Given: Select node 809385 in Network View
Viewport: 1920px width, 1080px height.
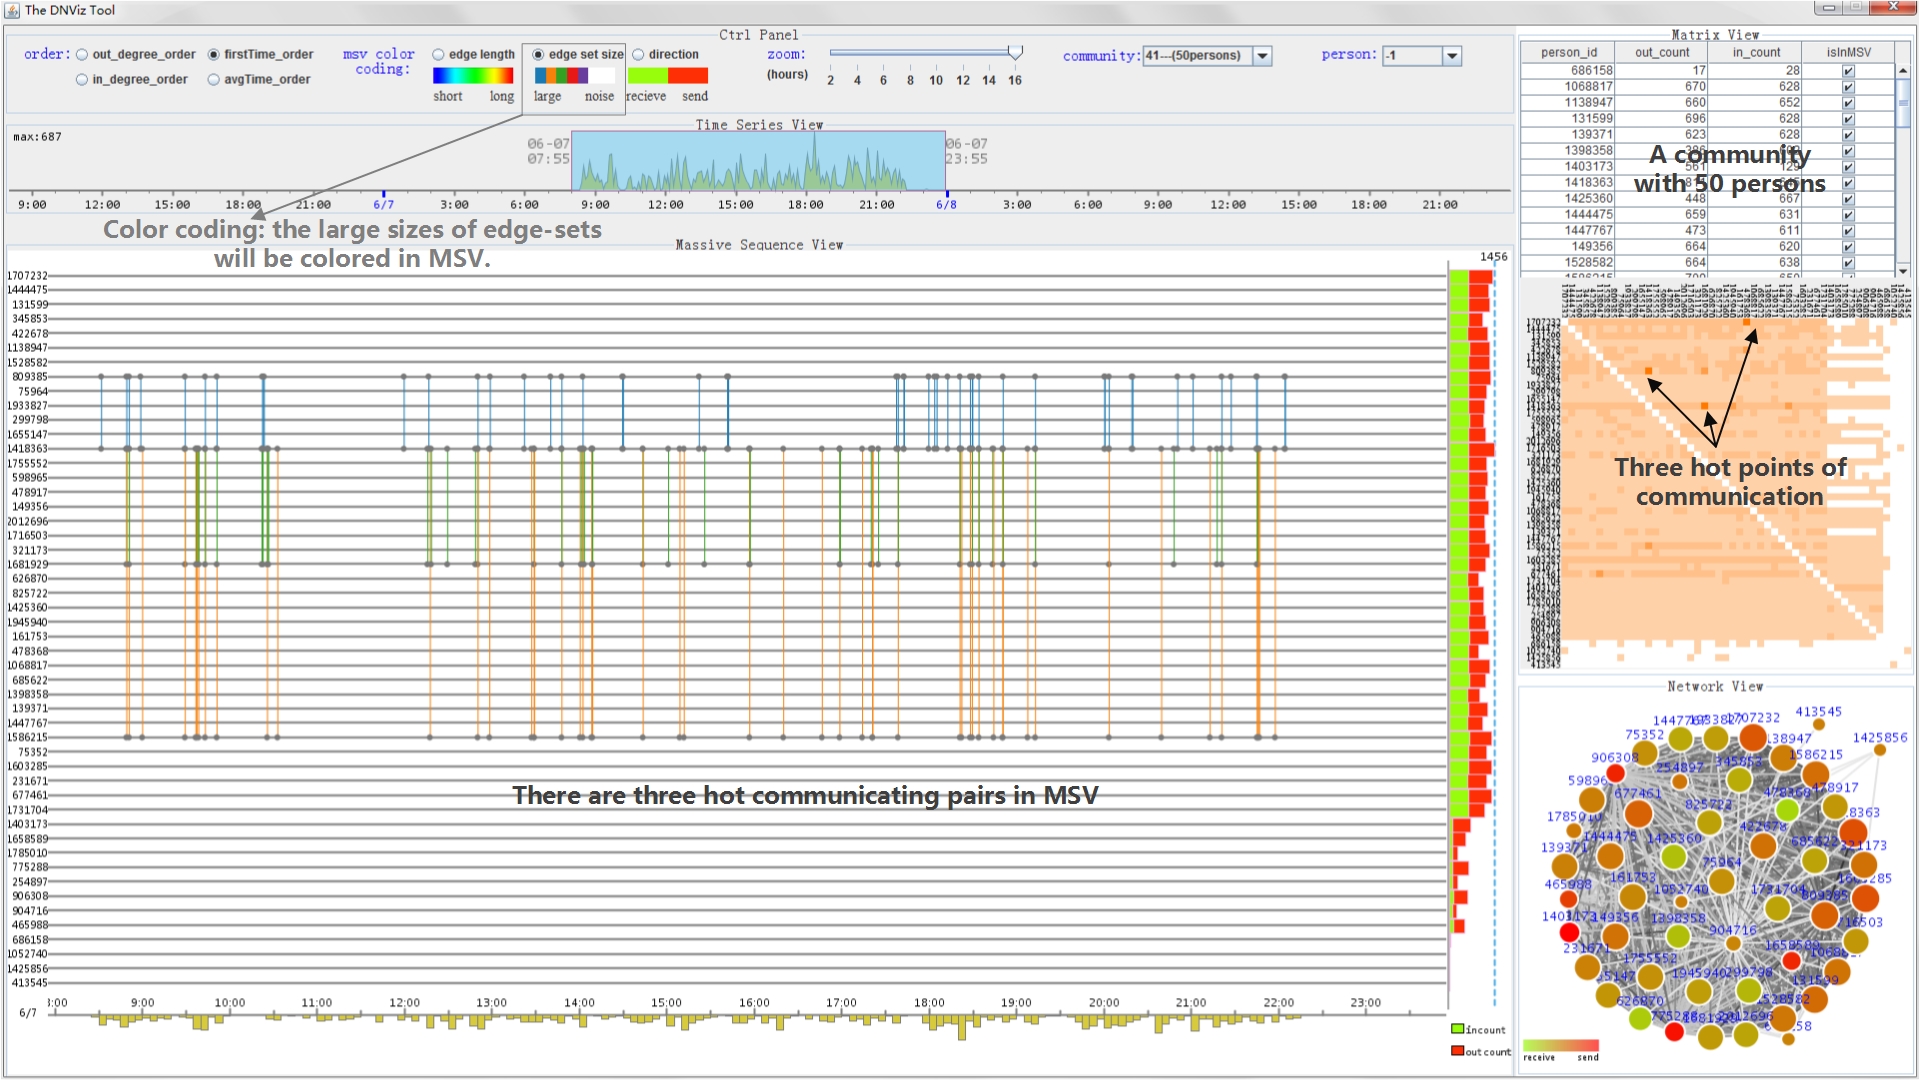Looking at the screenshot, I should (x=1824, y=914).
